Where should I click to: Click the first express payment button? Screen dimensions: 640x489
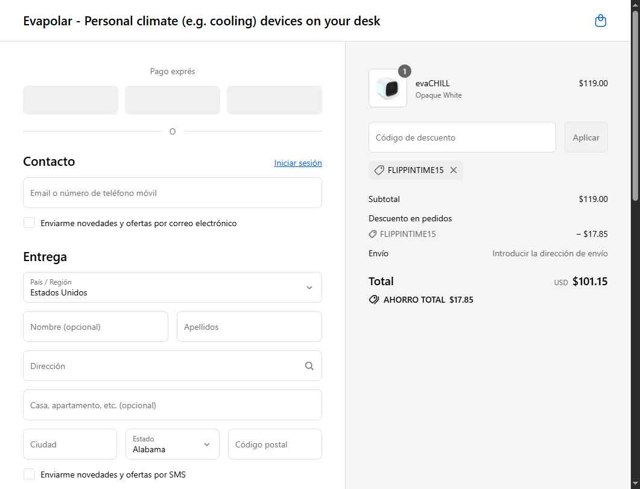pos(71,100)
